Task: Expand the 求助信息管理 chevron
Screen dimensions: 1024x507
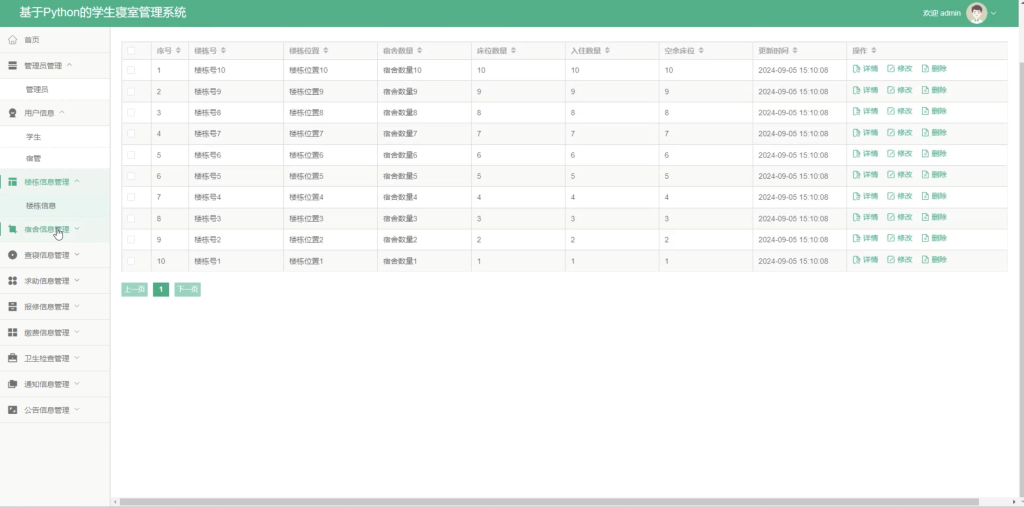Action: [76, 280]
